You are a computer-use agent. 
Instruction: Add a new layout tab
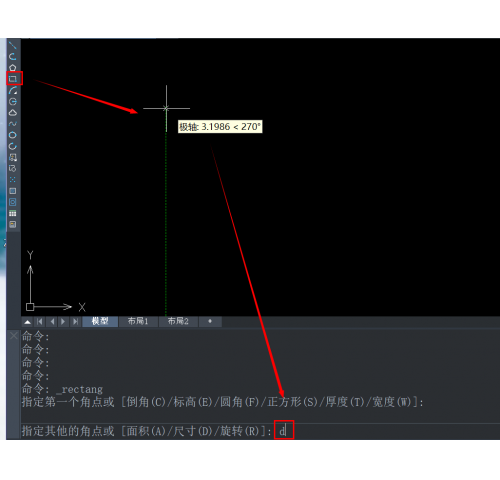pyautogui.click(x=210, y=321)
